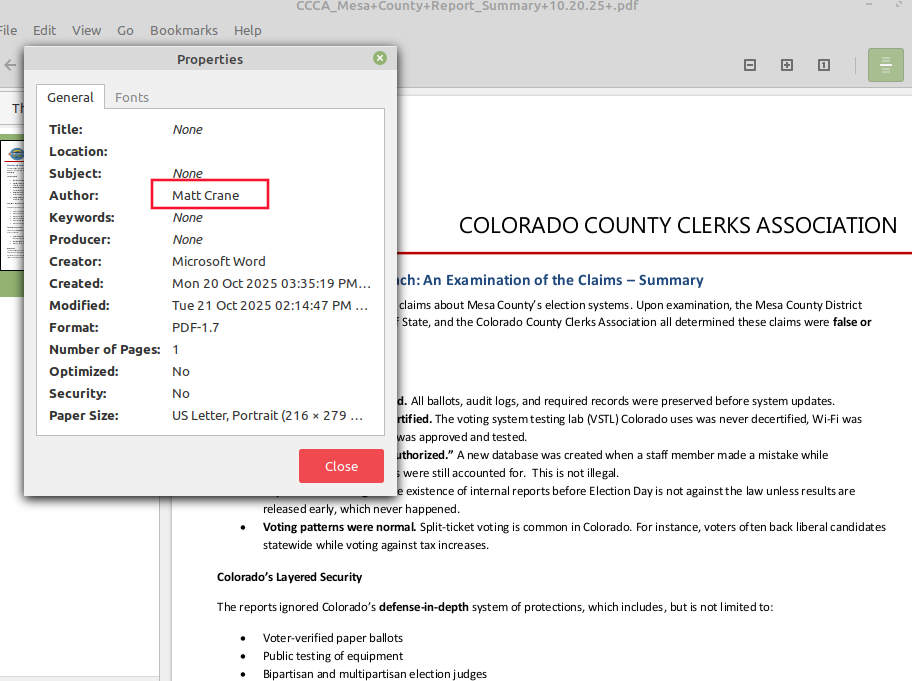Open the Go menu
The image size is (912, 681).
click(125, 30)
